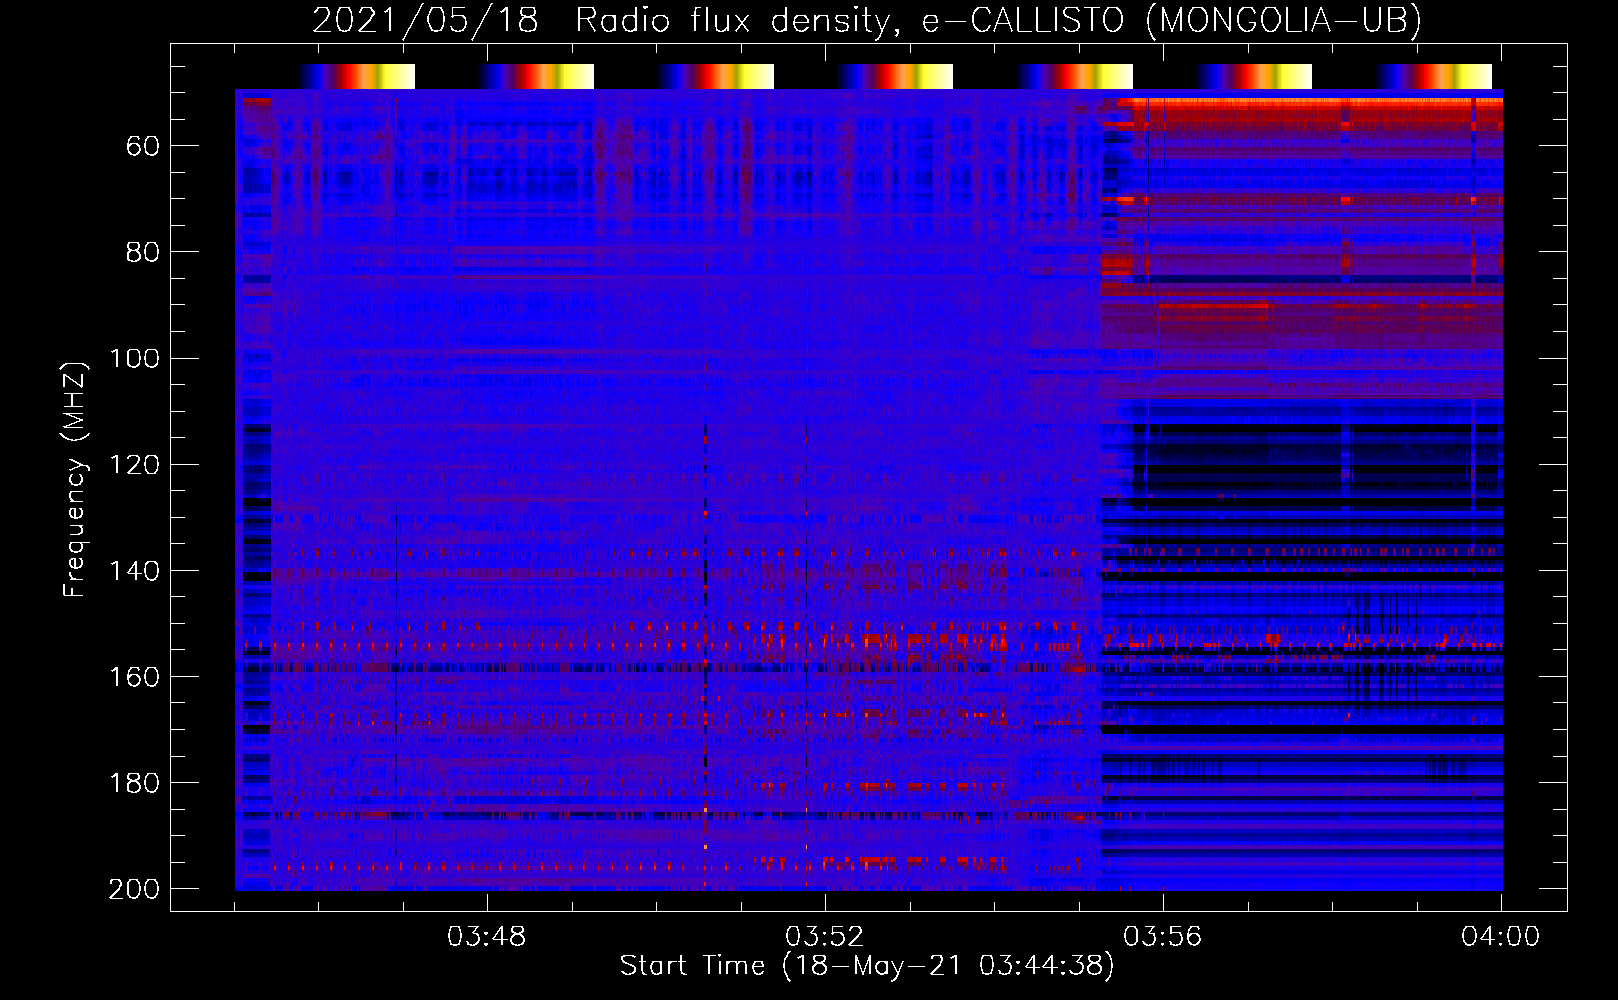Click the first color scale bar at top

click(x=357, y=76)
